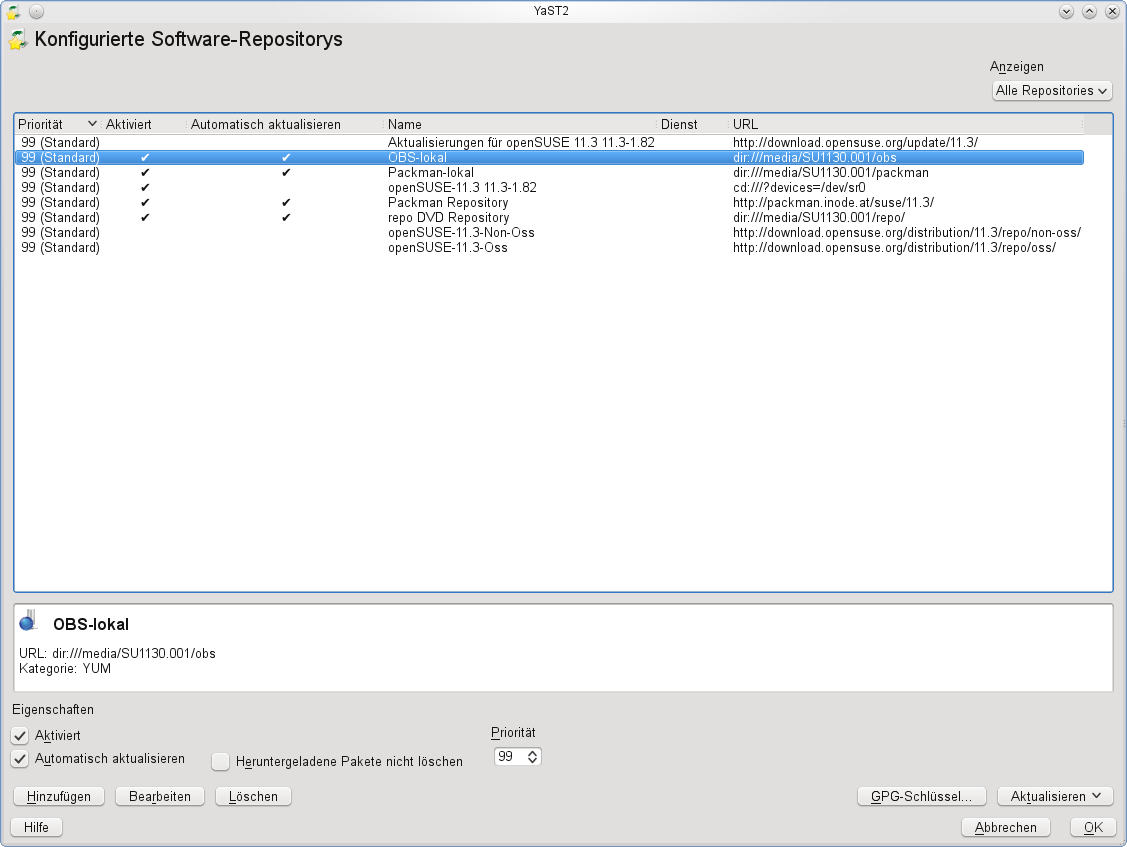This screenshot has width=1127, height=847.
Task: Click the Bearbeiten button
Action: coord(160,796)
